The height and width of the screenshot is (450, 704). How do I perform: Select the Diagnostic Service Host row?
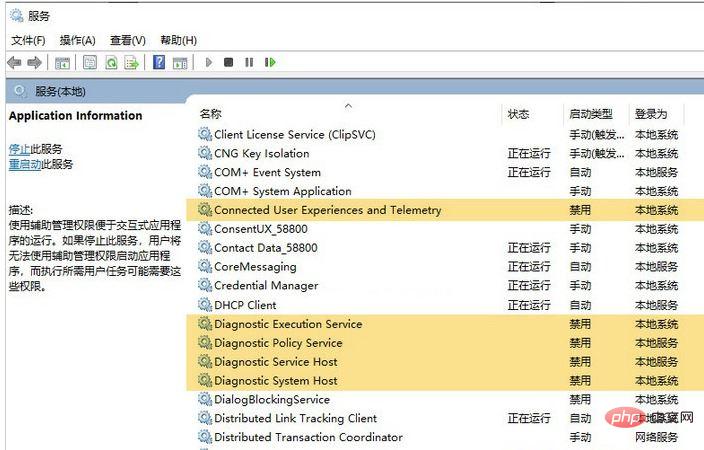(x=445, y=362)
